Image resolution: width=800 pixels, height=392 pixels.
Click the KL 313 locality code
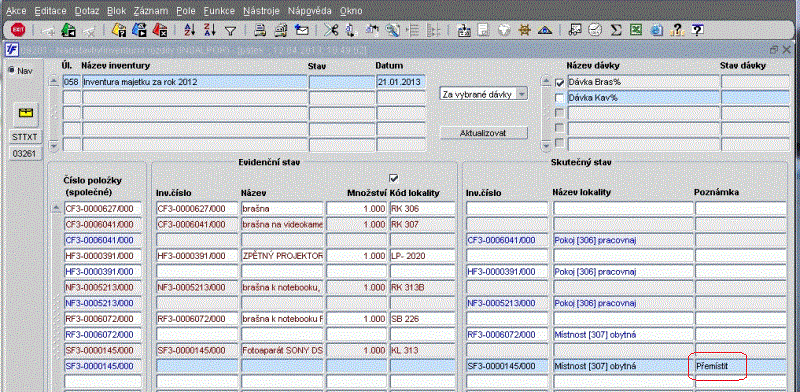point(422,350)
